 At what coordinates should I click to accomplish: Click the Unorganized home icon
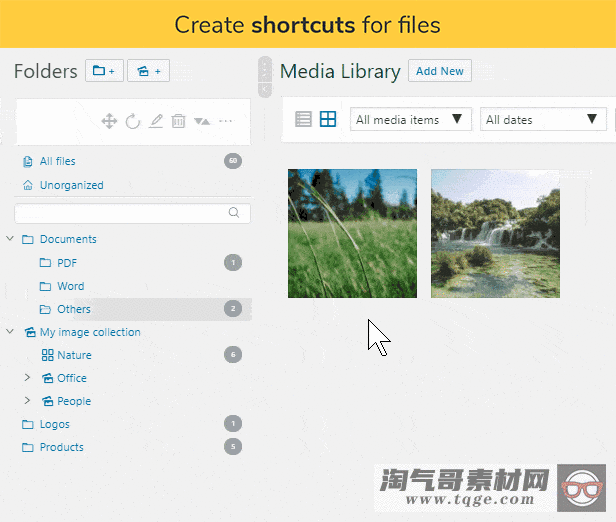click(x=28, y=185)
